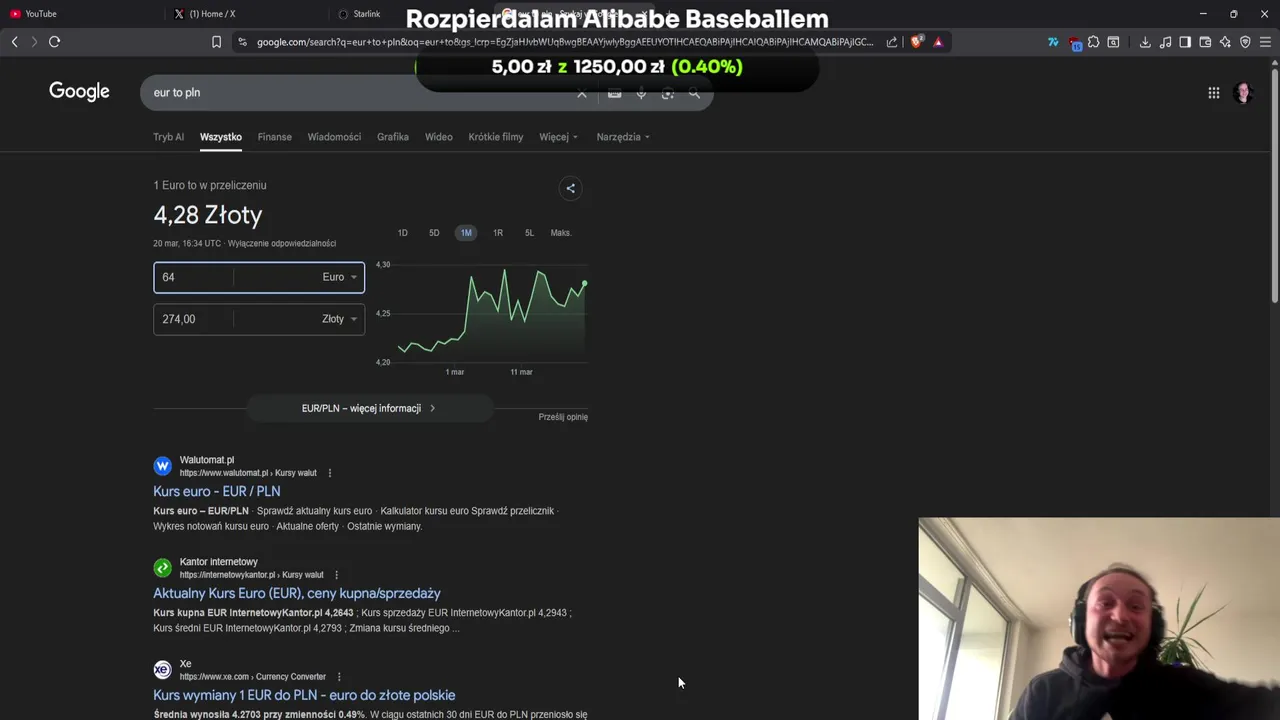This screenshot has width=1280, height=720.
Task: Open the Brave Wallet icon
Action: (1205, 42)
